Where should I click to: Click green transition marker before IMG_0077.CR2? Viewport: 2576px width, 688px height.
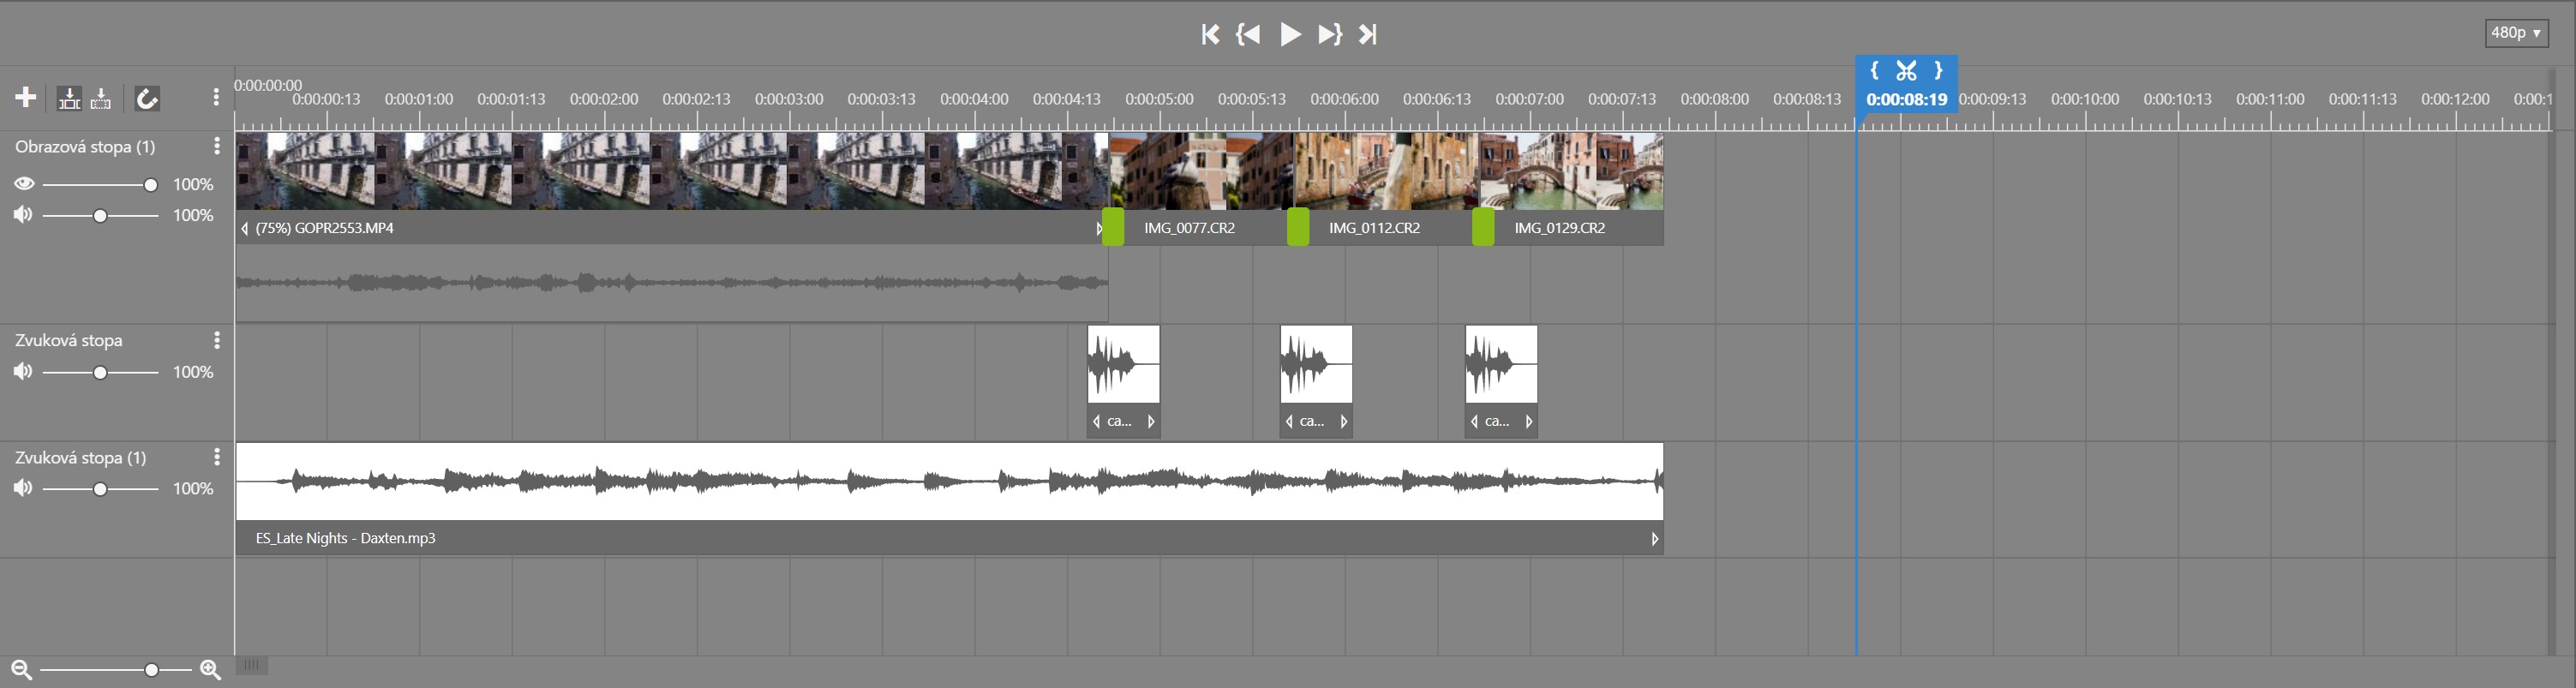tap(1113, 227)
